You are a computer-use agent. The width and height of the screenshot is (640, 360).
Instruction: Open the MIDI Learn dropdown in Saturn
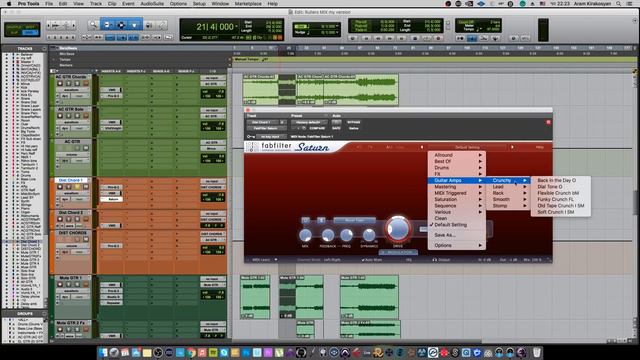tap(264, 260)
